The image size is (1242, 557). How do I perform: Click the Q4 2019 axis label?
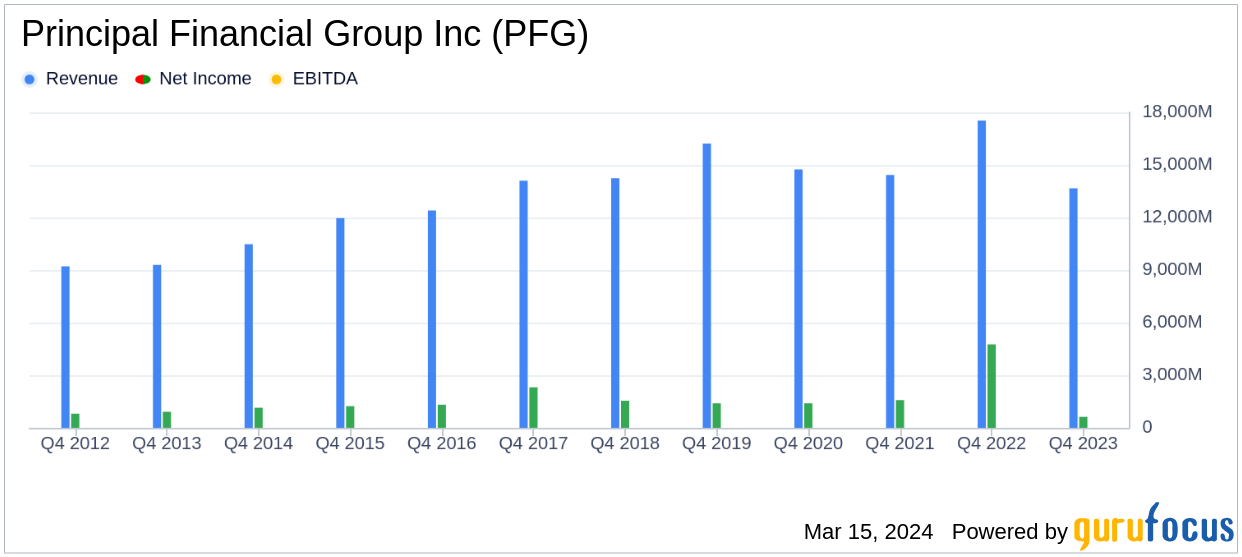(717, 443)
